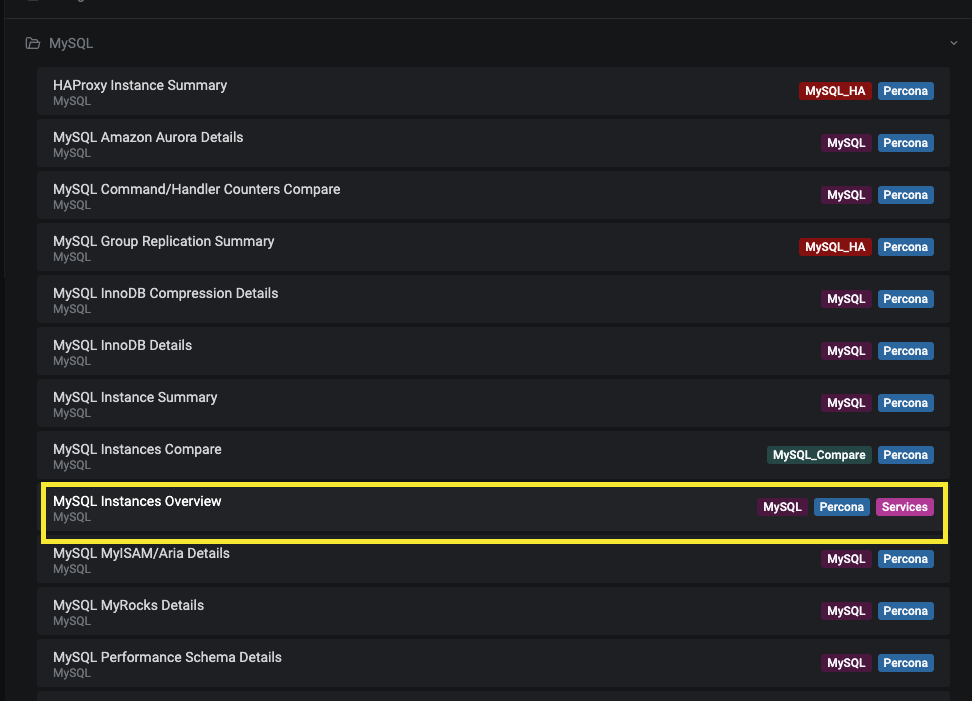The image size is (972, 701).
Task: Collapse the MySQL folder chevron
Action: [x=954, y=44]
